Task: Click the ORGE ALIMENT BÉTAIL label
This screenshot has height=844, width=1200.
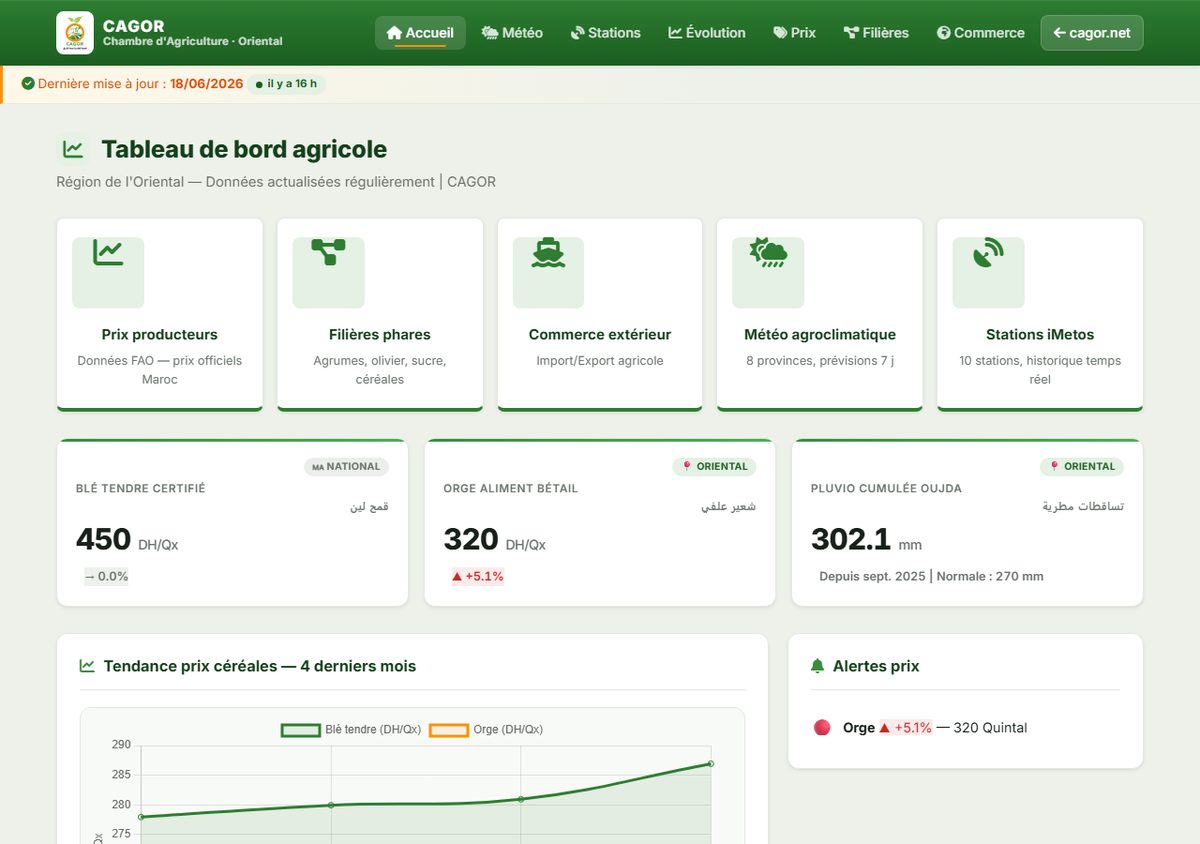Action: pyautogui.click(x=511, y=489)
